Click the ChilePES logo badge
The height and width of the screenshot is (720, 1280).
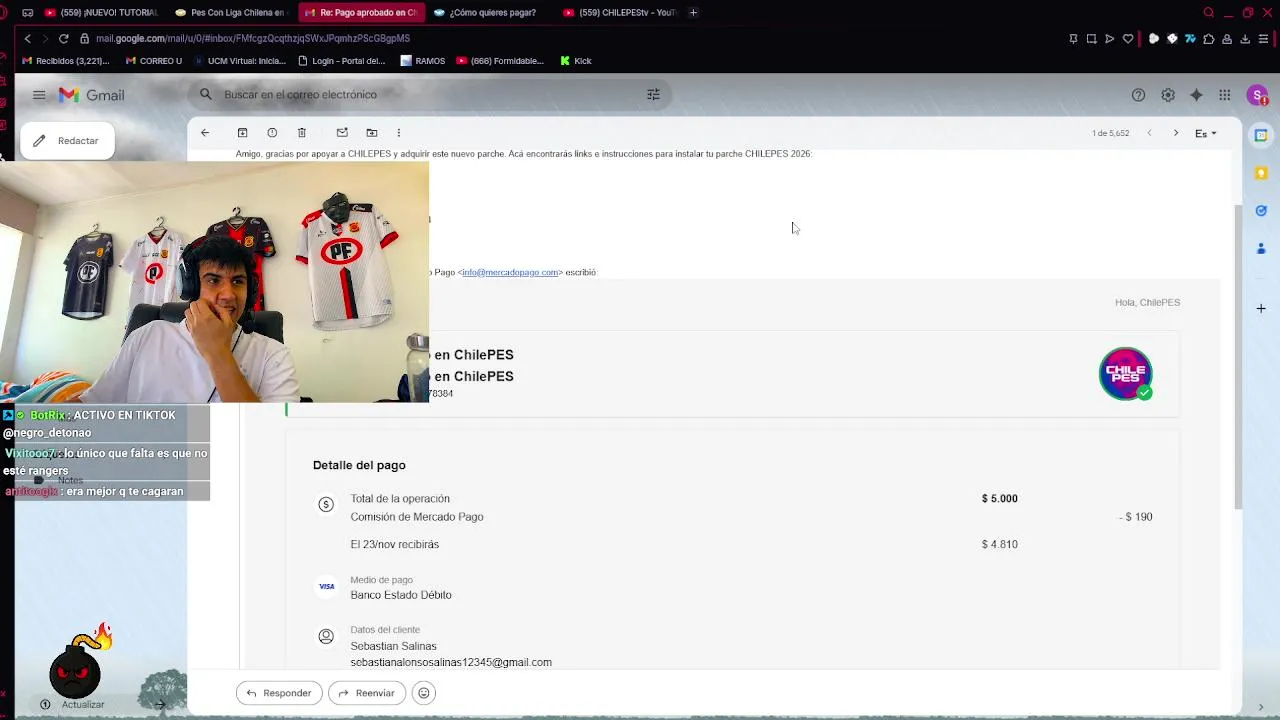click(x=1126, y=373)
